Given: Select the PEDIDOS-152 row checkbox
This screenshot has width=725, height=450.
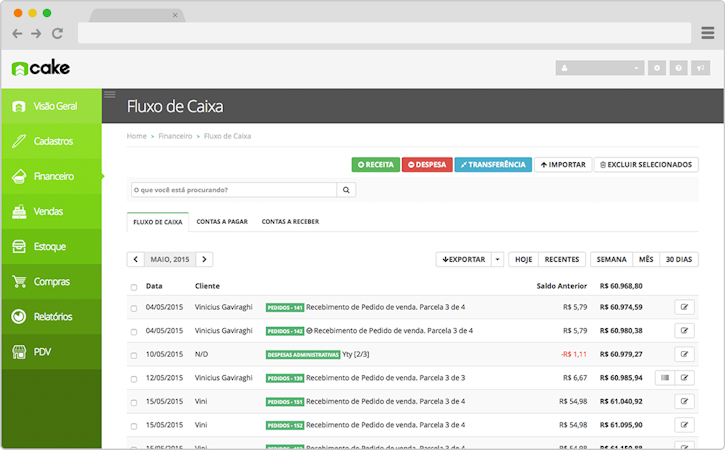Looking at the screenshot, I should (134, 426).
